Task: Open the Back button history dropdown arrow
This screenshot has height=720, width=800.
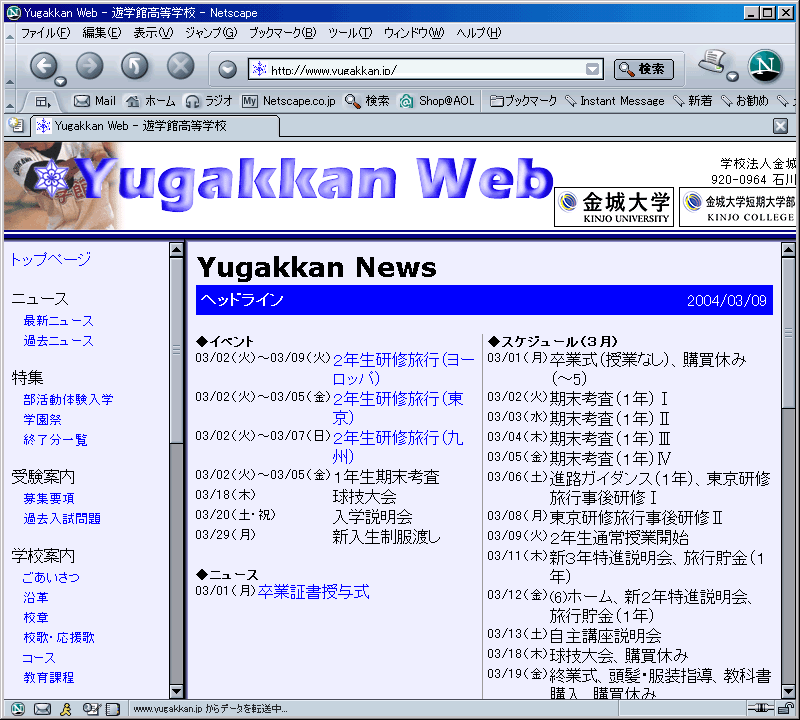Action: 61,81
